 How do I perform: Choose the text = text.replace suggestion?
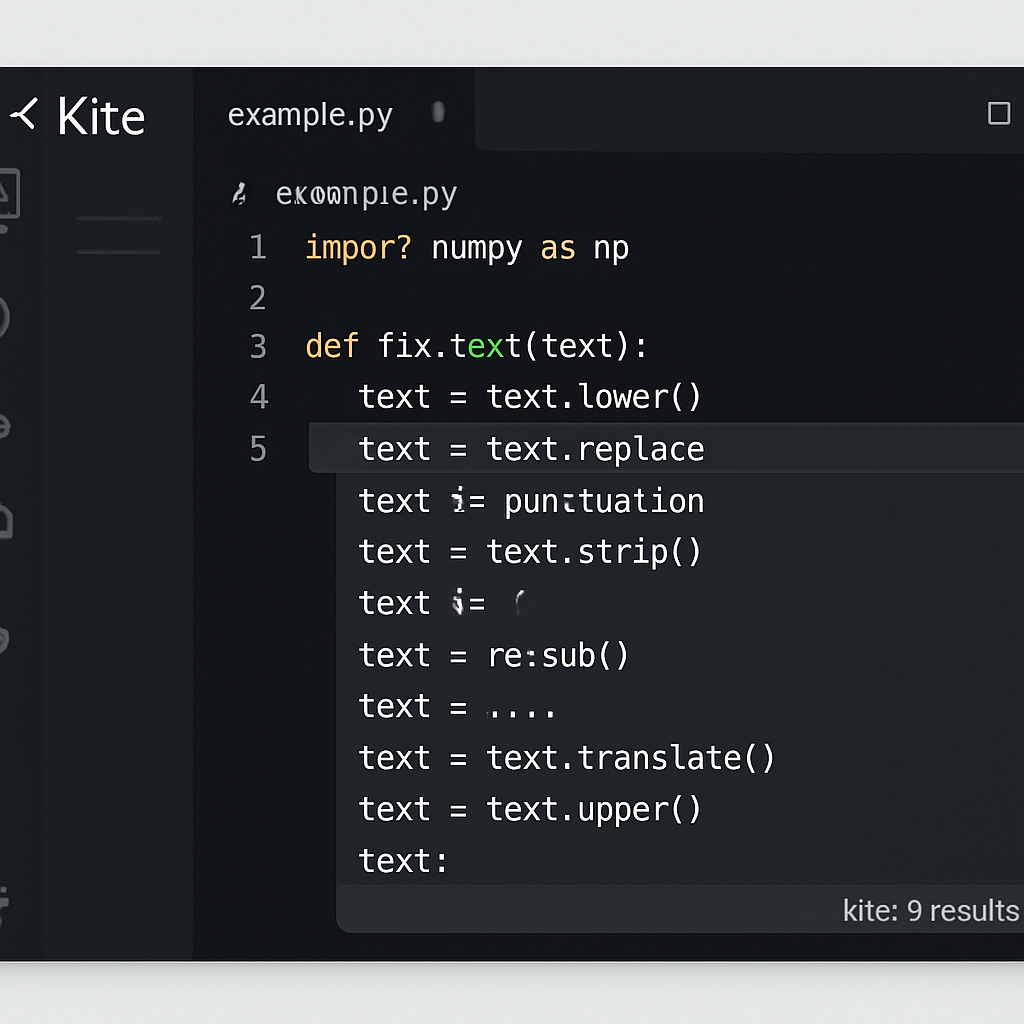point(666,448)
